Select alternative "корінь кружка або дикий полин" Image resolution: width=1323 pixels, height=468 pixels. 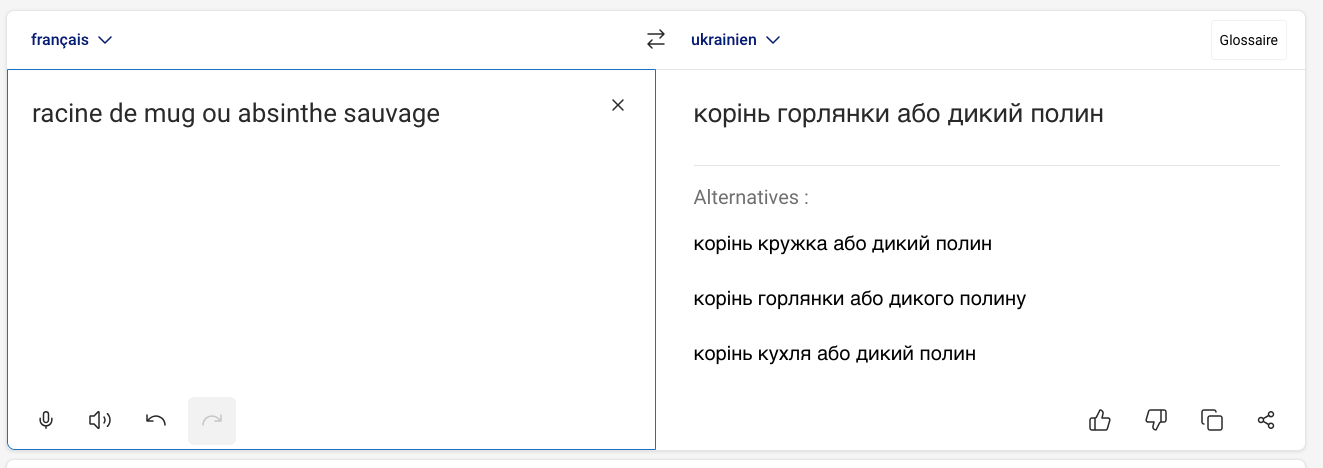click(x=843, y=243)
